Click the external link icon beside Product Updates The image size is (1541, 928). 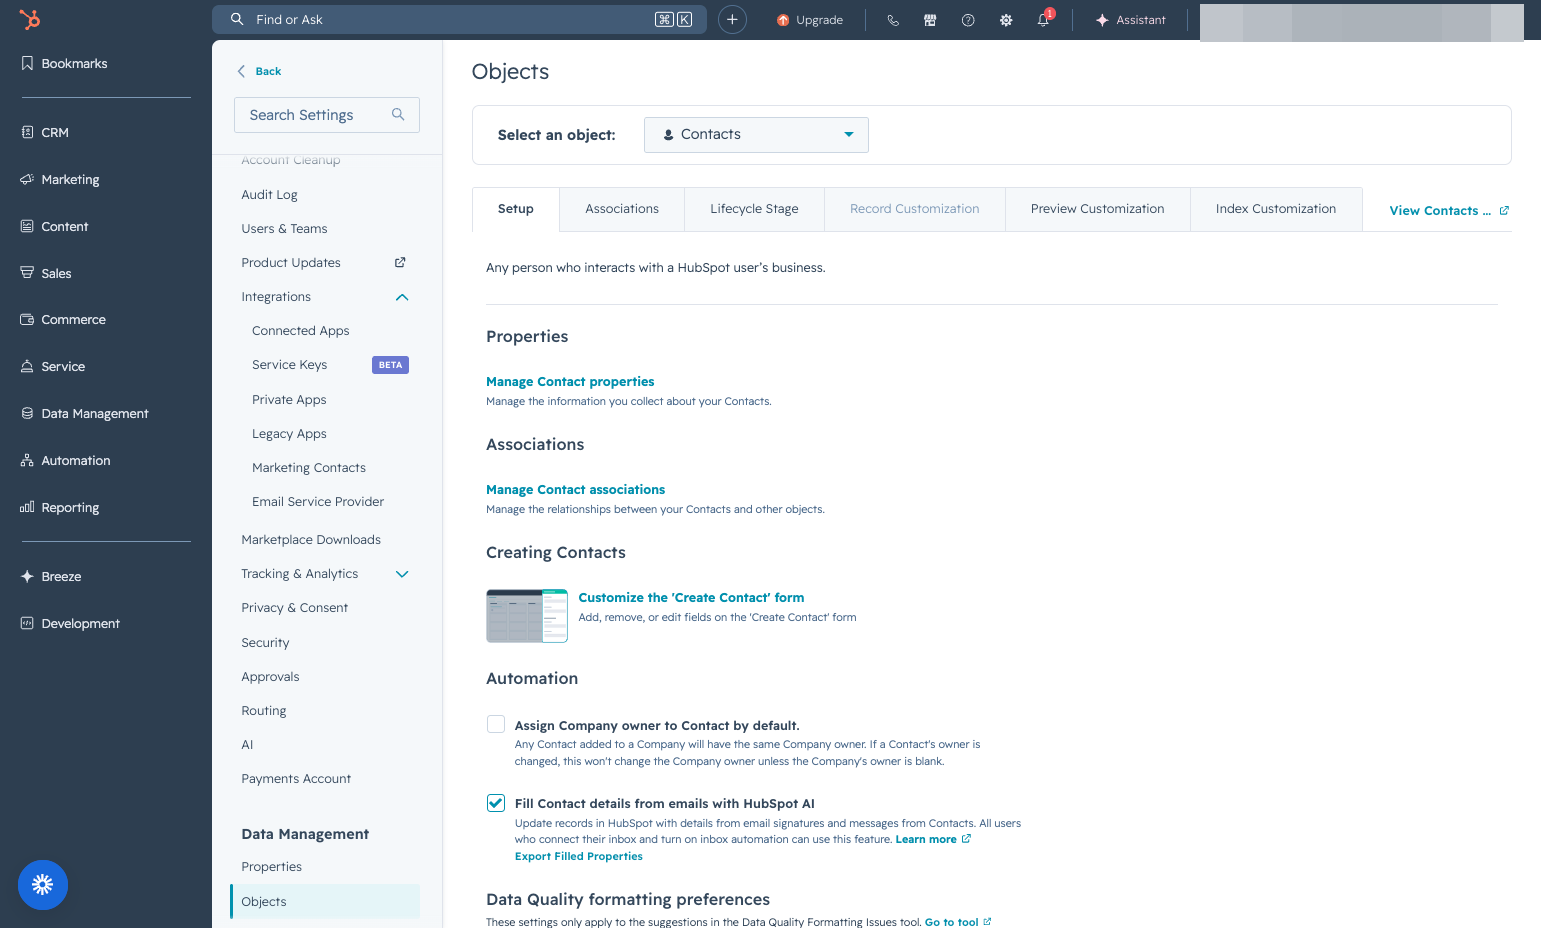tap(400, 262)
